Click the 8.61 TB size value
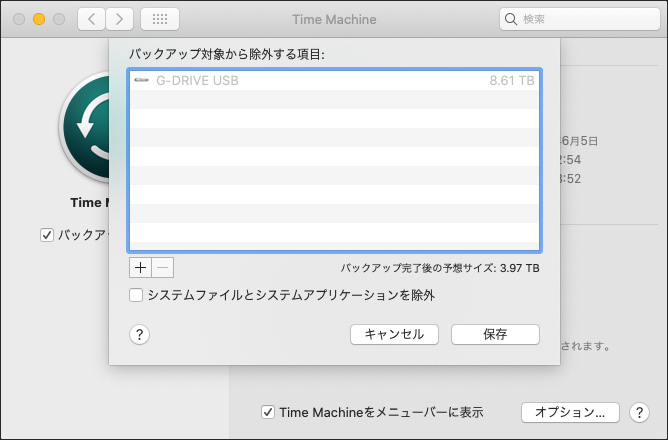668x440 pixels. pyautogui.click(x=512, y=81)
